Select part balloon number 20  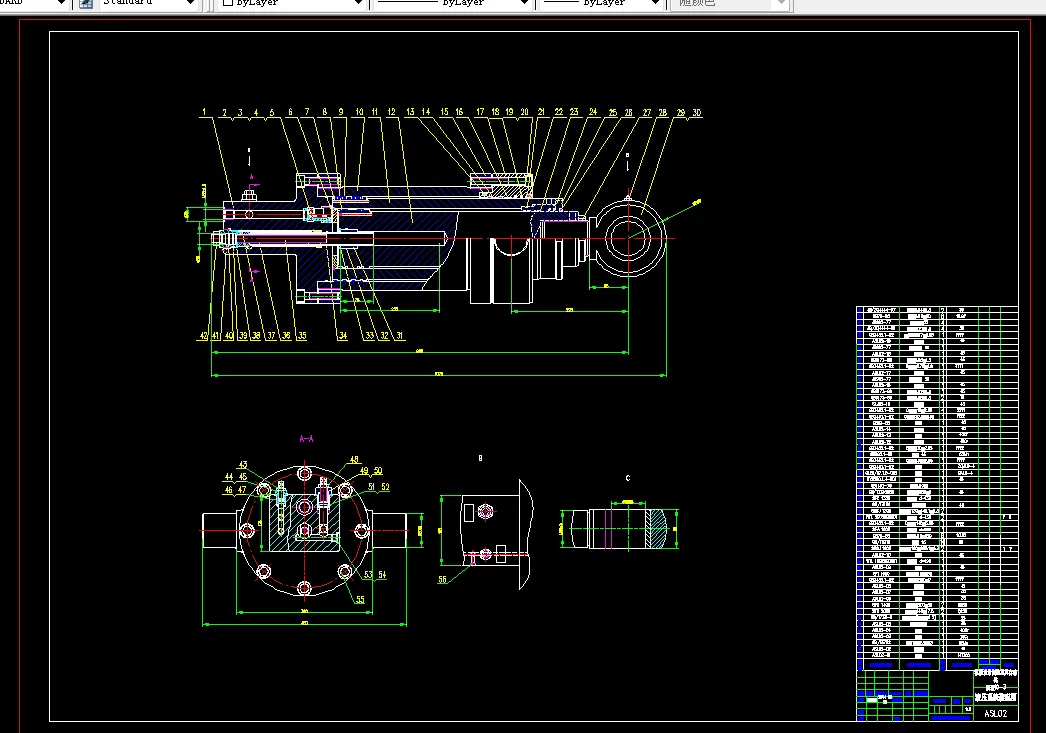click(524, 112)
